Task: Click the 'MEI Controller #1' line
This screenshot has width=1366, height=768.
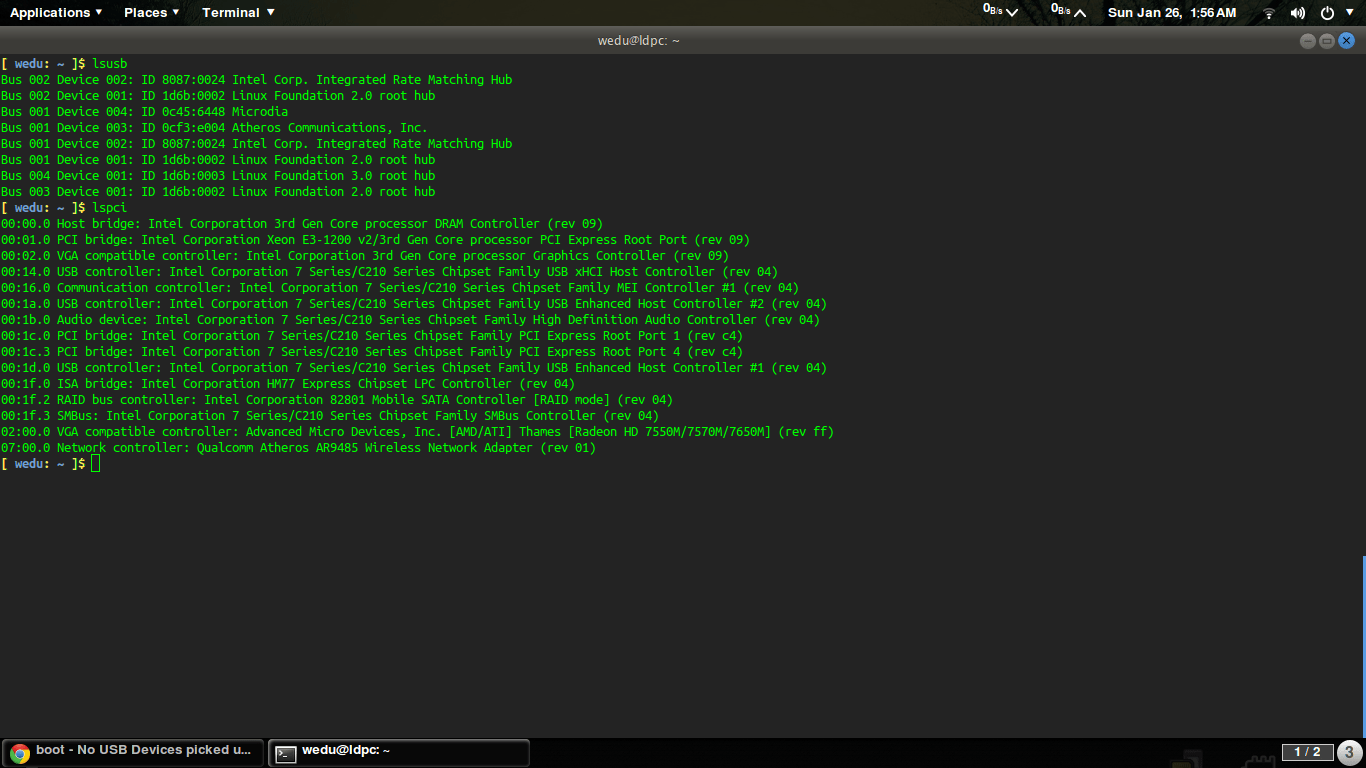Action: 400,288
